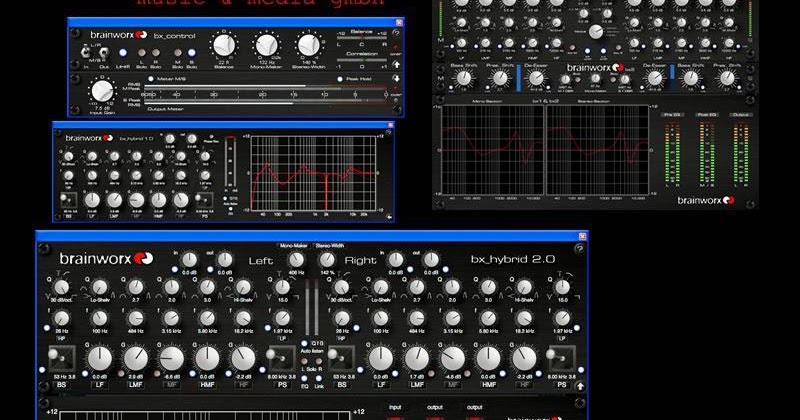Click the right HMF label button in bx_hybrid 2.0

point(488,385)
